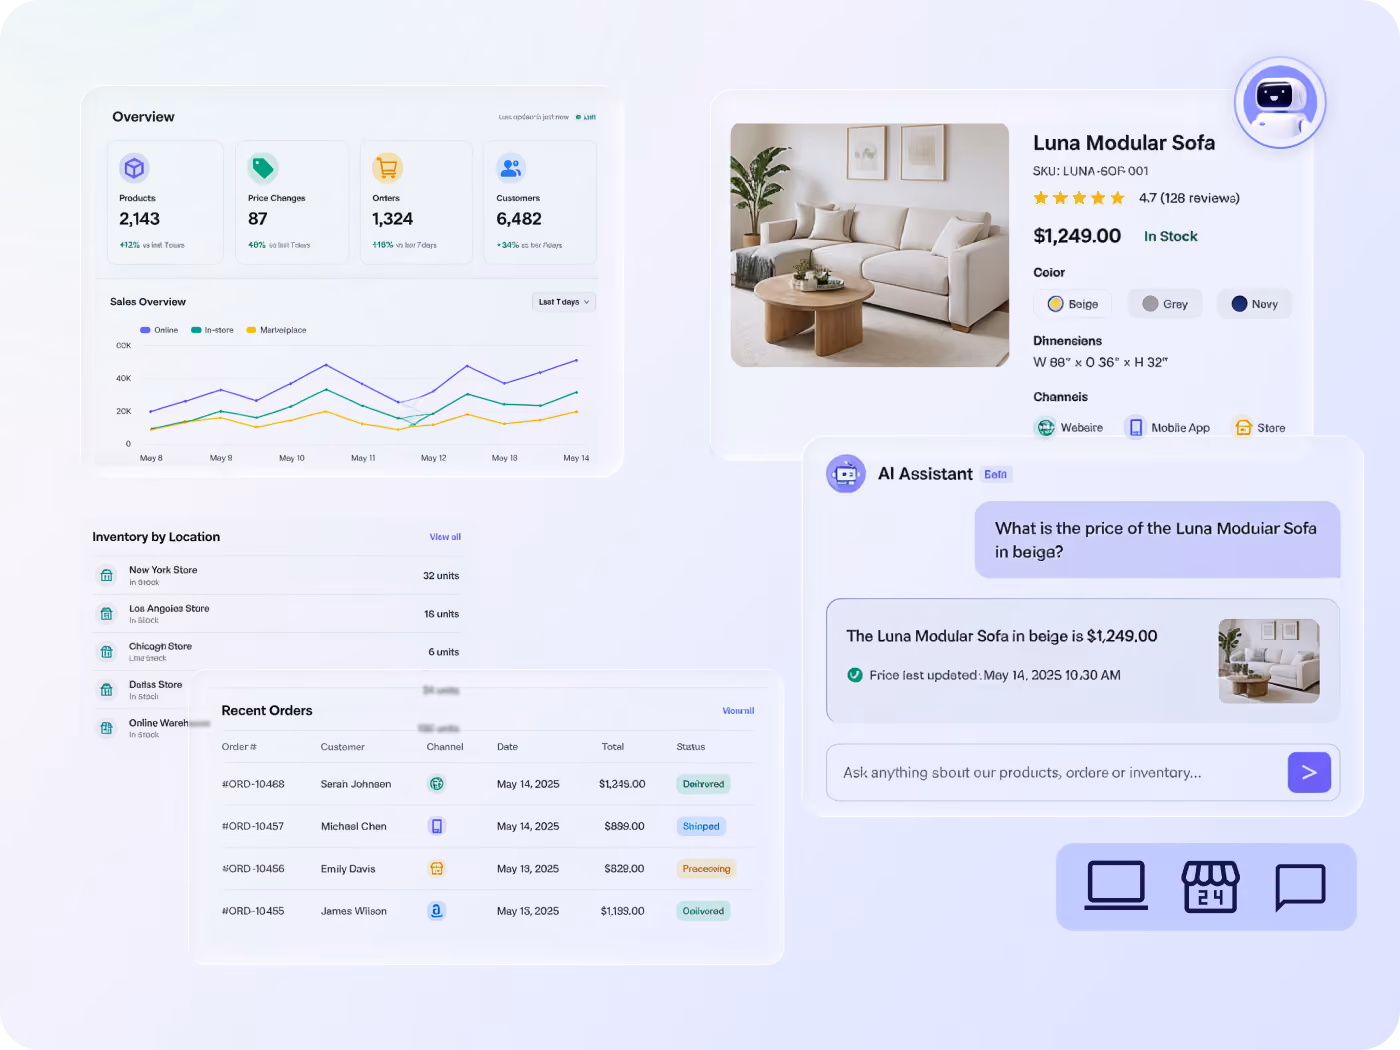Click the 6 units value for Chicago
The height and width of the screenshot is (1050, 1400).
(444, 652)
